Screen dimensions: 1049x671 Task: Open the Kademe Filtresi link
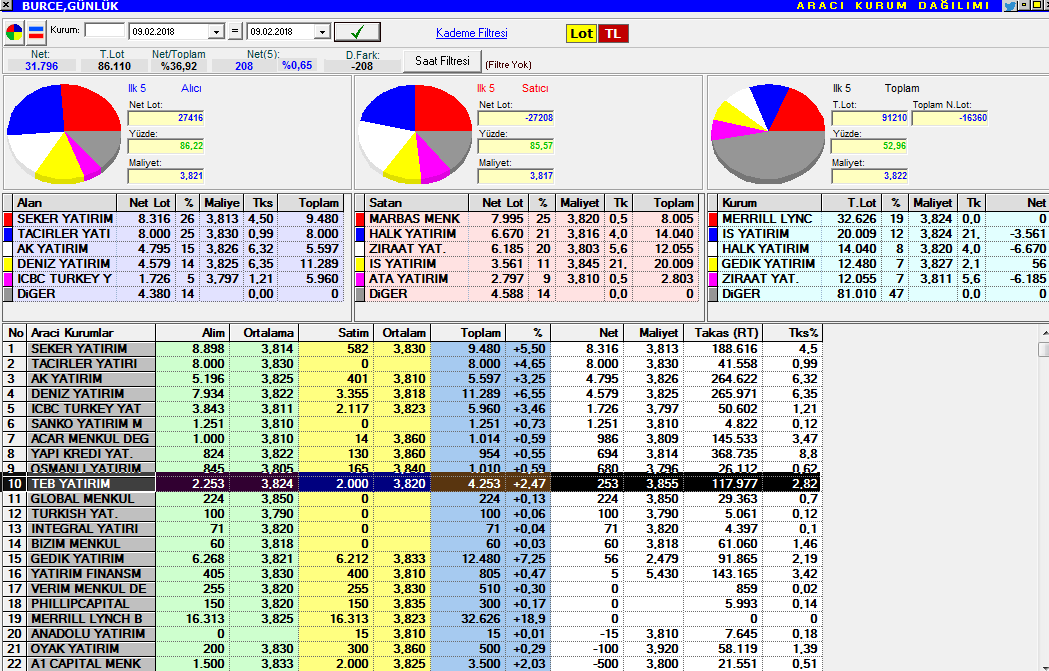472,33
